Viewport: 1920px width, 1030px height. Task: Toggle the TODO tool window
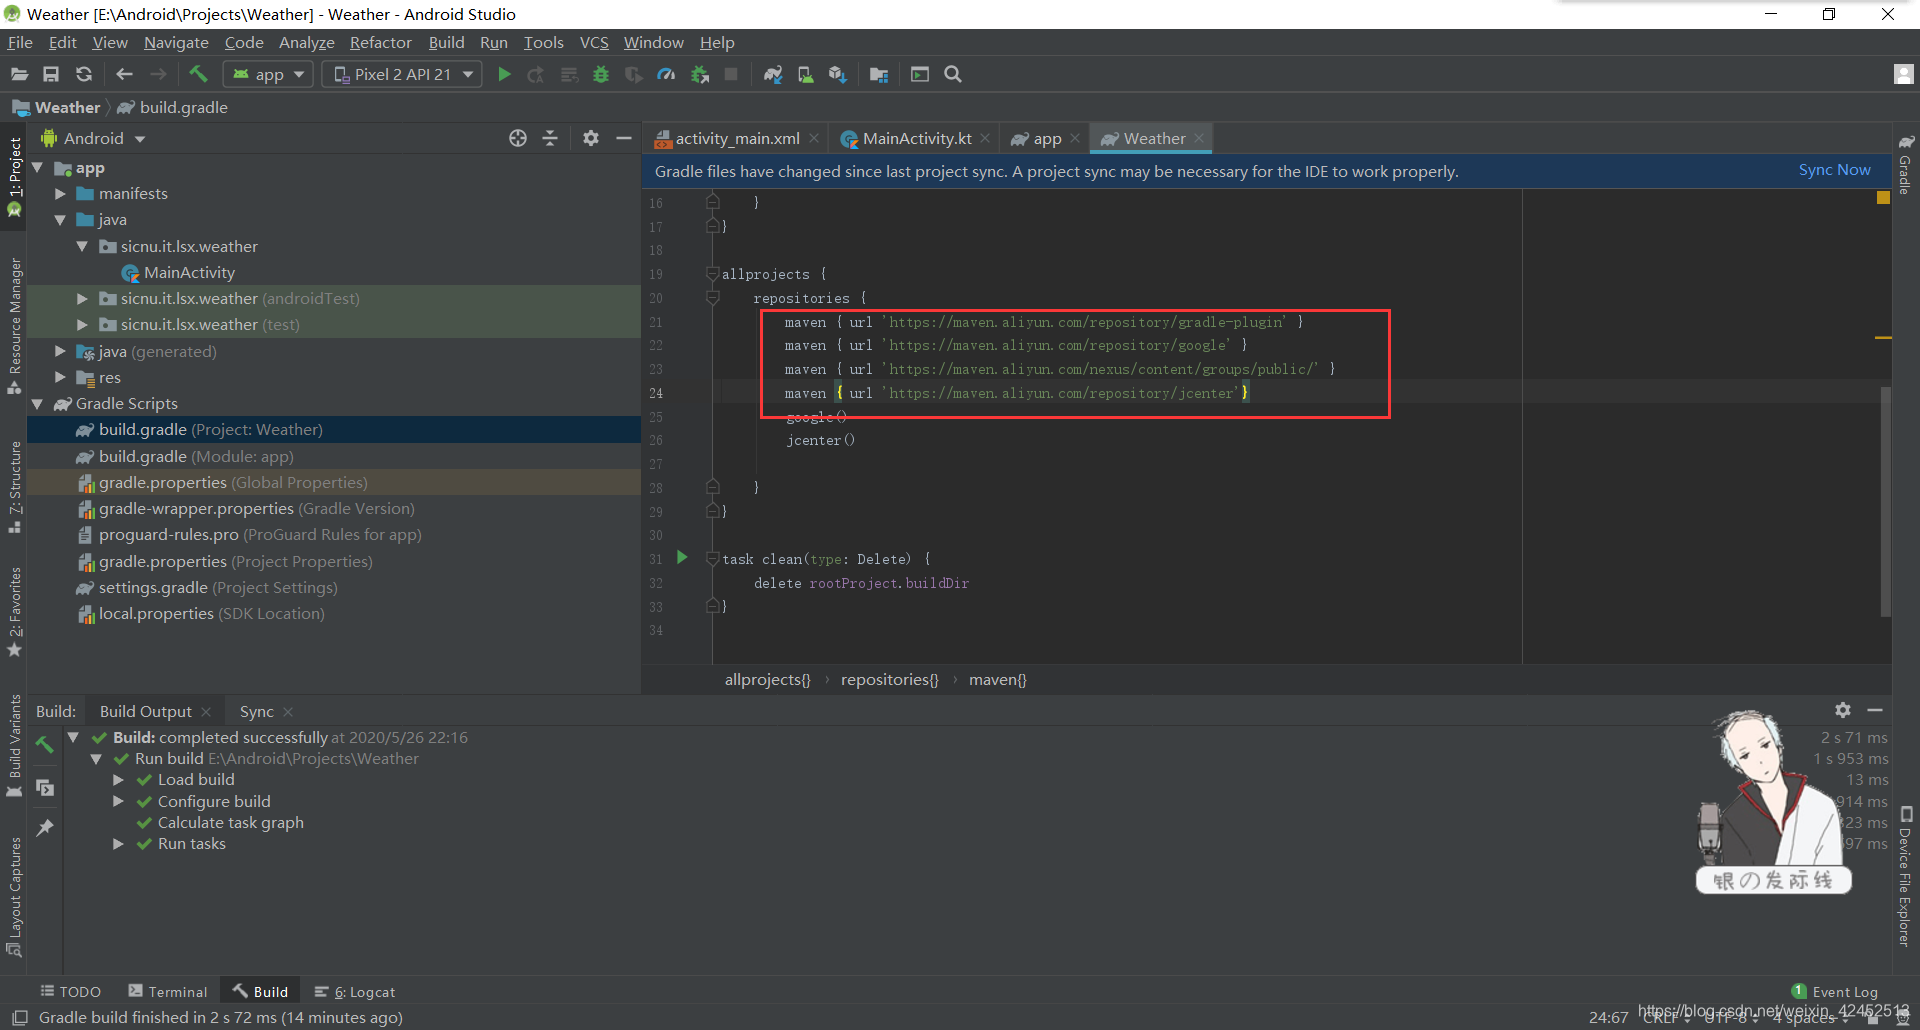(70, 991)
